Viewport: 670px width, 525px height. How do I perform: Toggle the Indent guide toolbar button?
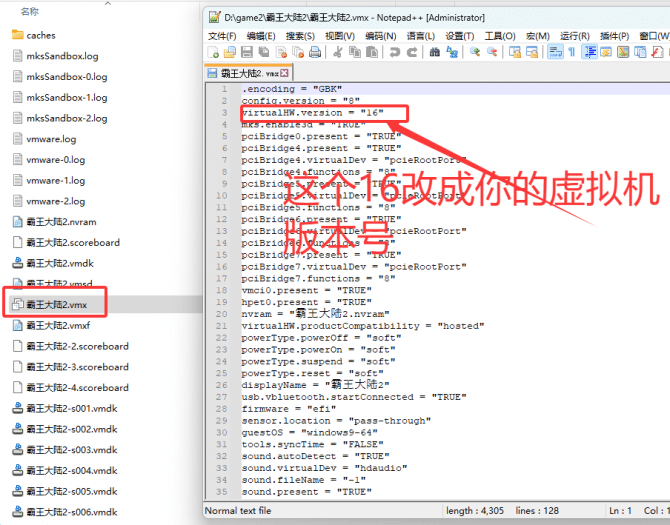tap(588, 52)
